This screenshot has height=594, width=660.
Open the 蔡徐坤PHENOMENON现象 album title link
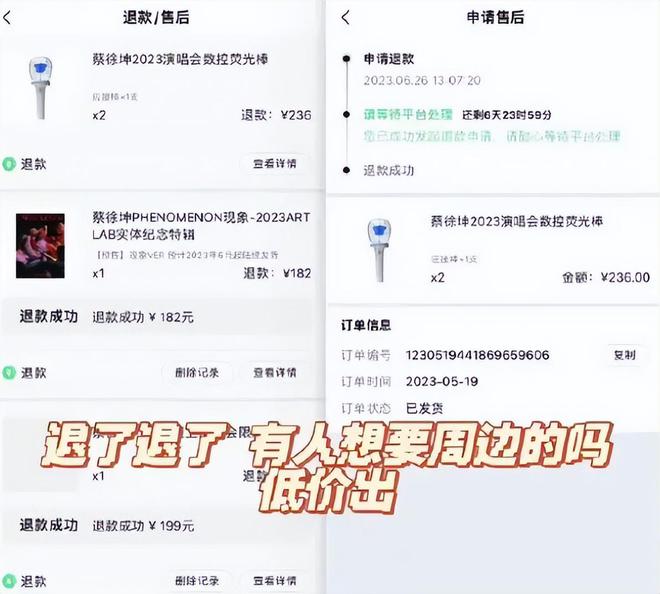point(201,226)
